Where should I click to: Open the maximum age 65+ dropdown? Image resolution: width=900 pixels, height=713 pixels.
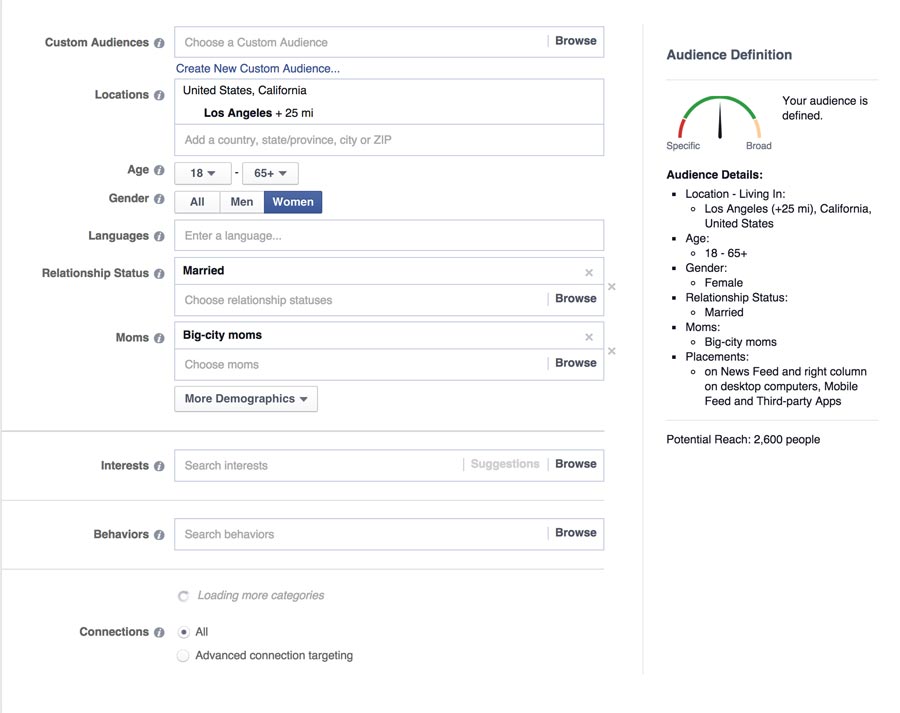point(270,173)
